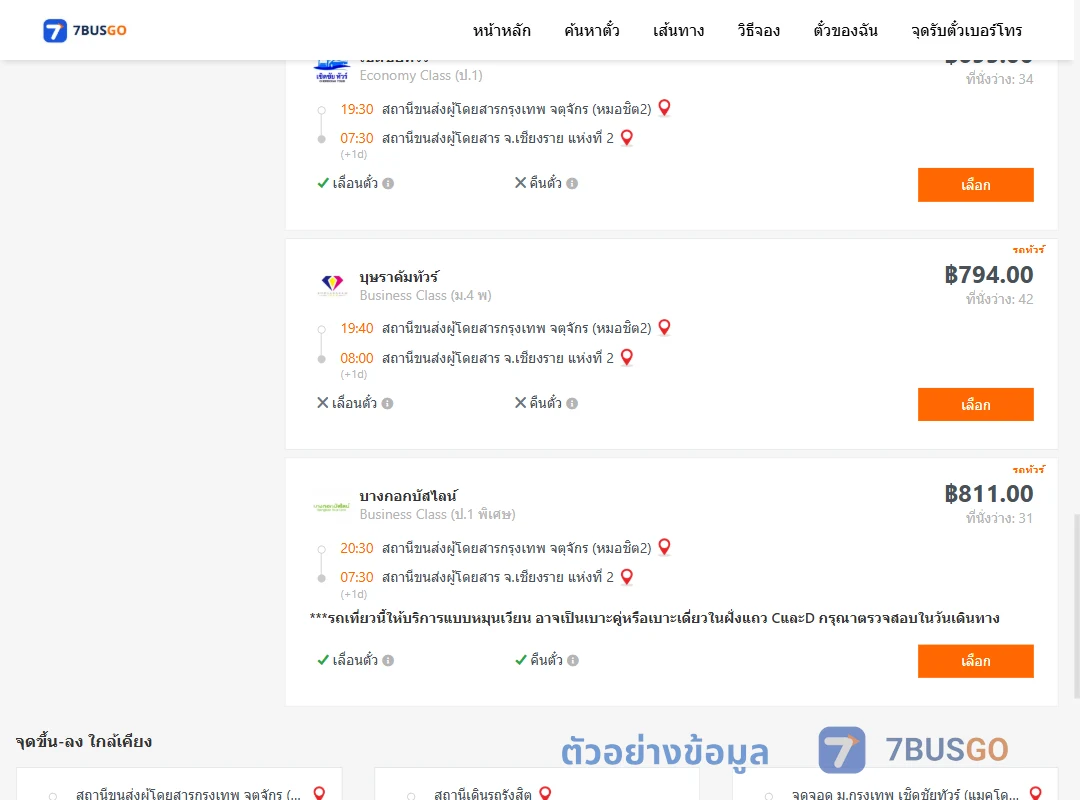Click the 7BUSGO logo in header
Image resolution: width=1080 pixels, height=800 pixels.
click(x=84, y=30)
